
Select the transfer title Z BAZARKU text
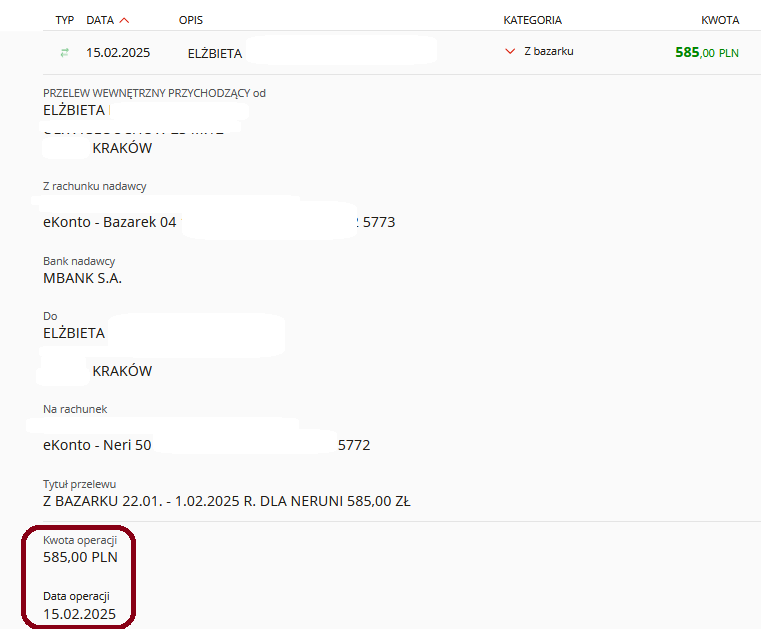click(x=226, y=501)
